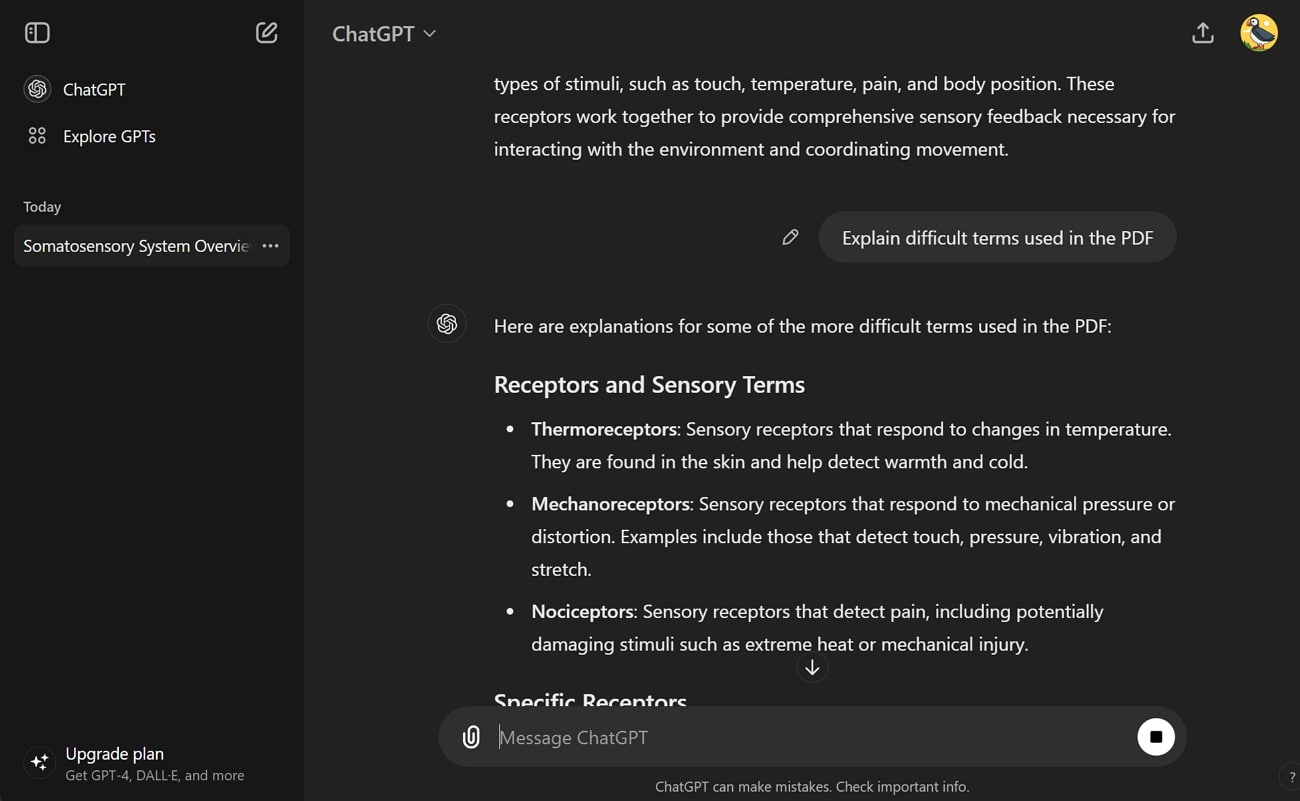Start a new chat with the compose icon
This screenshot has height=801, width=1300.
tap(266, 33)
